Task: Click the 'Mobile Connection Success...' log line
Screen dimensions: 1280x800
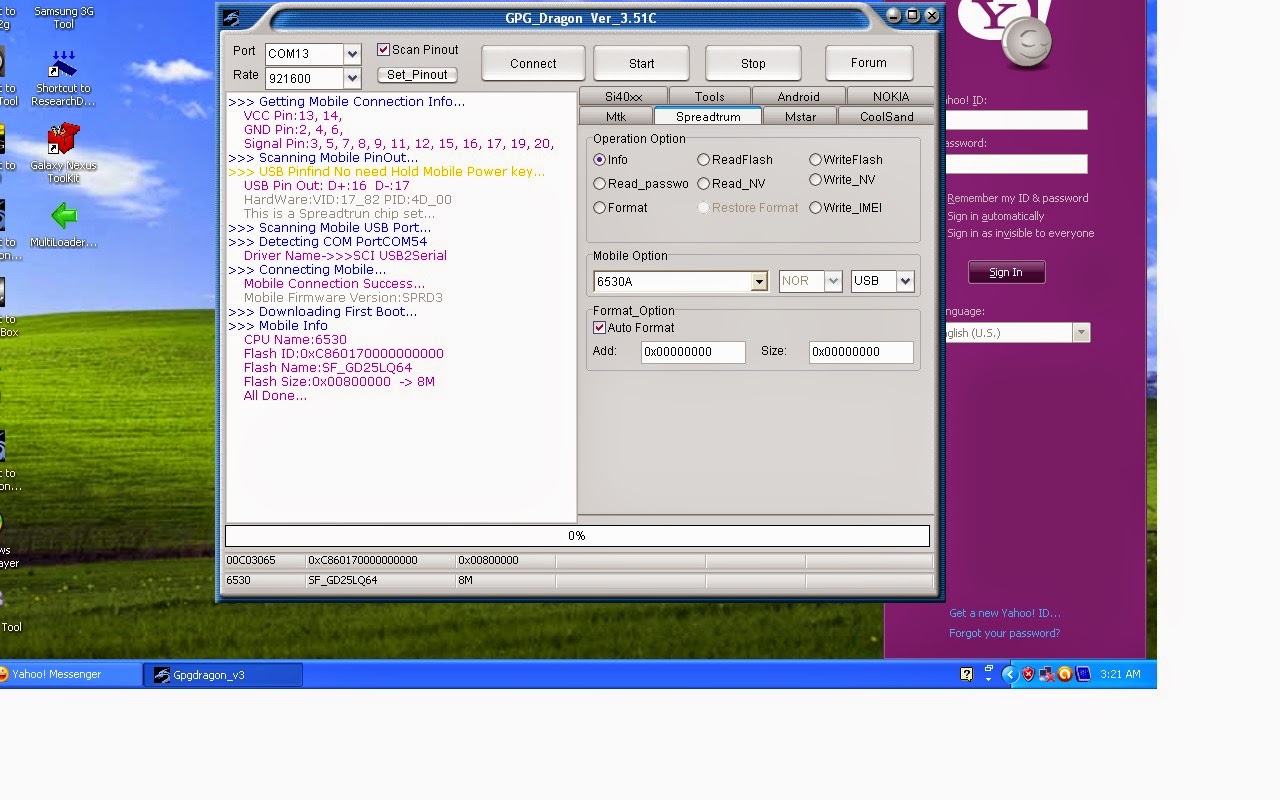Action: point(334,284)
